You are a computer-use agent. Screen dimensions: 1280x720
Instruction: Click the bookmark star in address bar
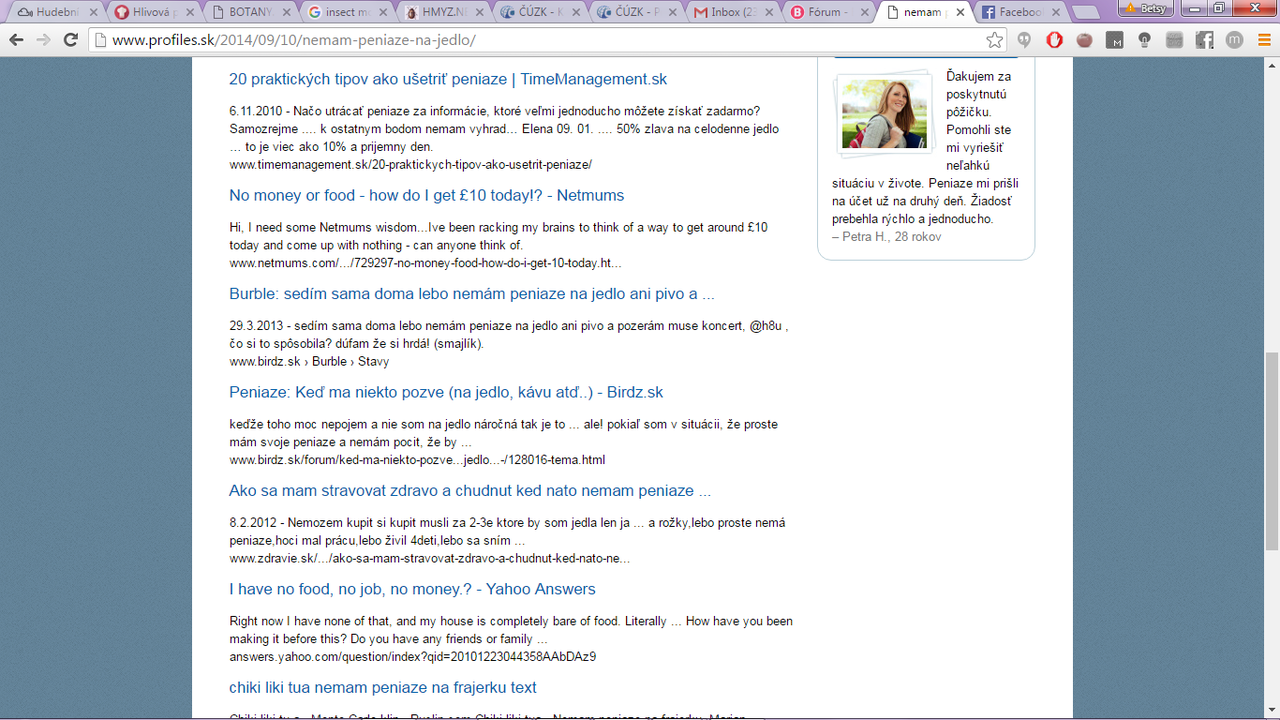coord(994,40)
